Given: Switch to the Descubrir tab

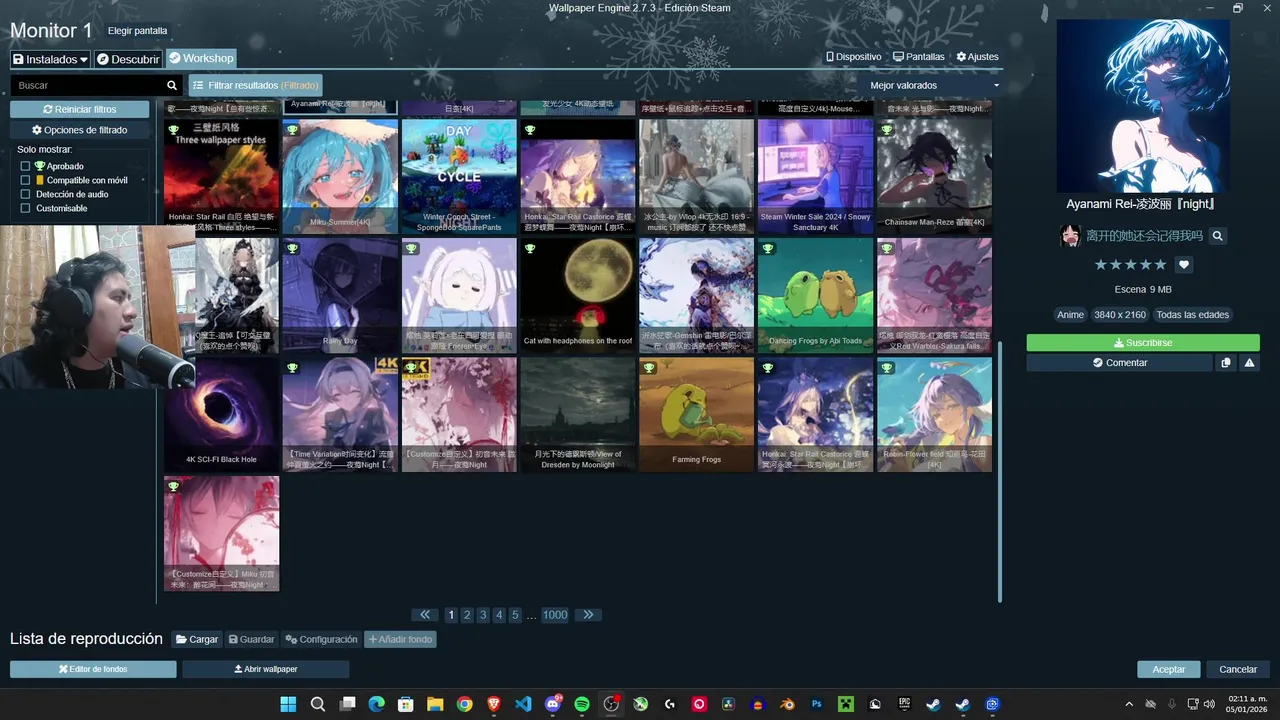Looking at the screenshot, I should [x=128, y=59].
